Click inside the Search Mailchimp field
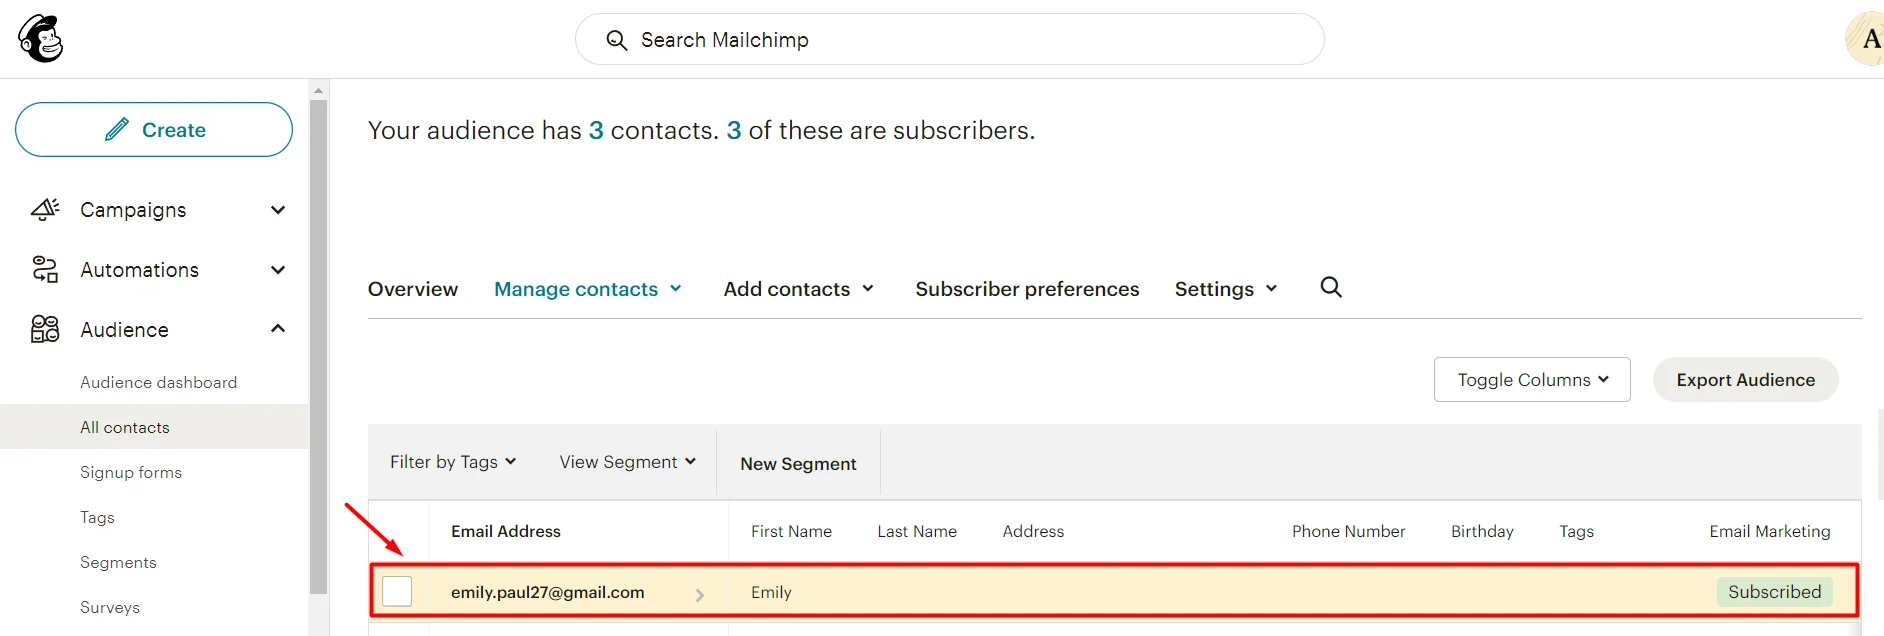This screenshot has width=1884, height=636. (x=950, y=39)
